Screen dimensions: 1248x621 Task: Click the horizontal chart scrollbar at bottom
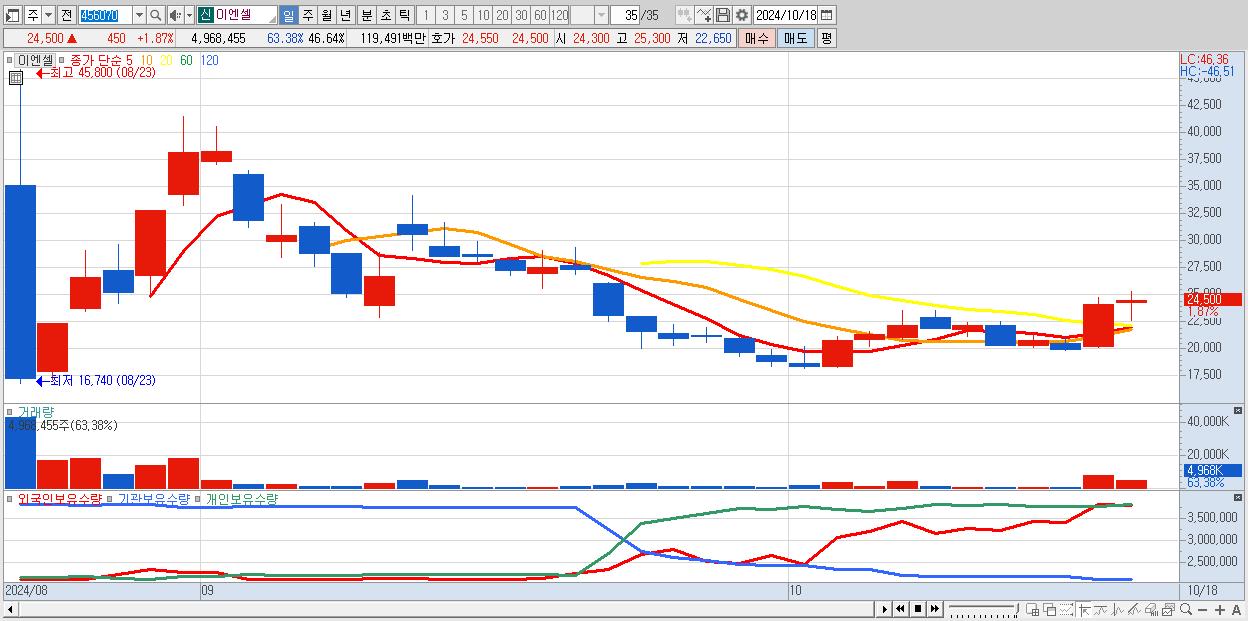click(438, 609)
